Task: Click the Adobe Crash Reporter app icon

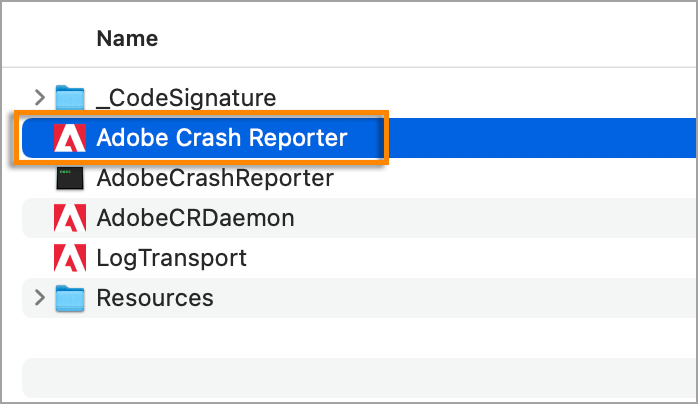Action: coord(70,138)
